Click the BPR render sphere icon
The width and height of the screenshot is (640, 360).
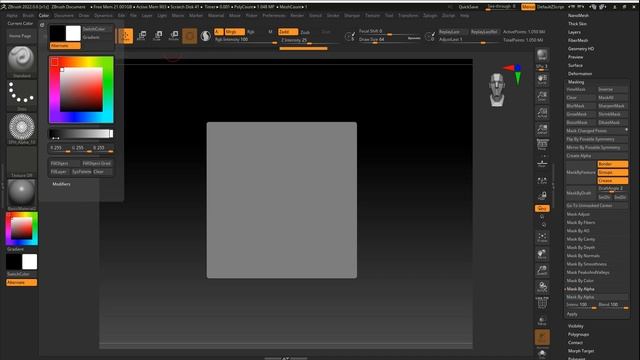542,55
